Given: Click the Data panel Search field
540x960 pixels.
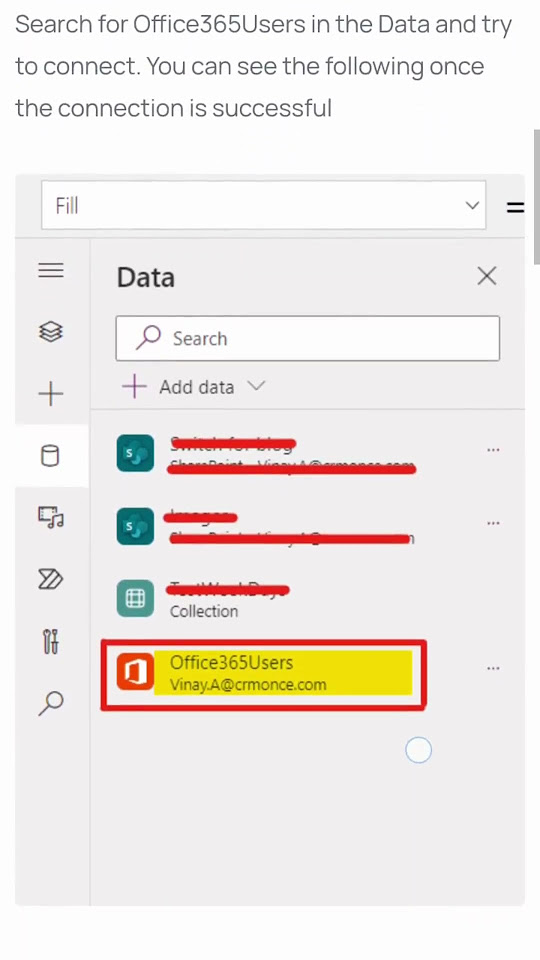Looking at the screenshot, I should coord(307,338).
